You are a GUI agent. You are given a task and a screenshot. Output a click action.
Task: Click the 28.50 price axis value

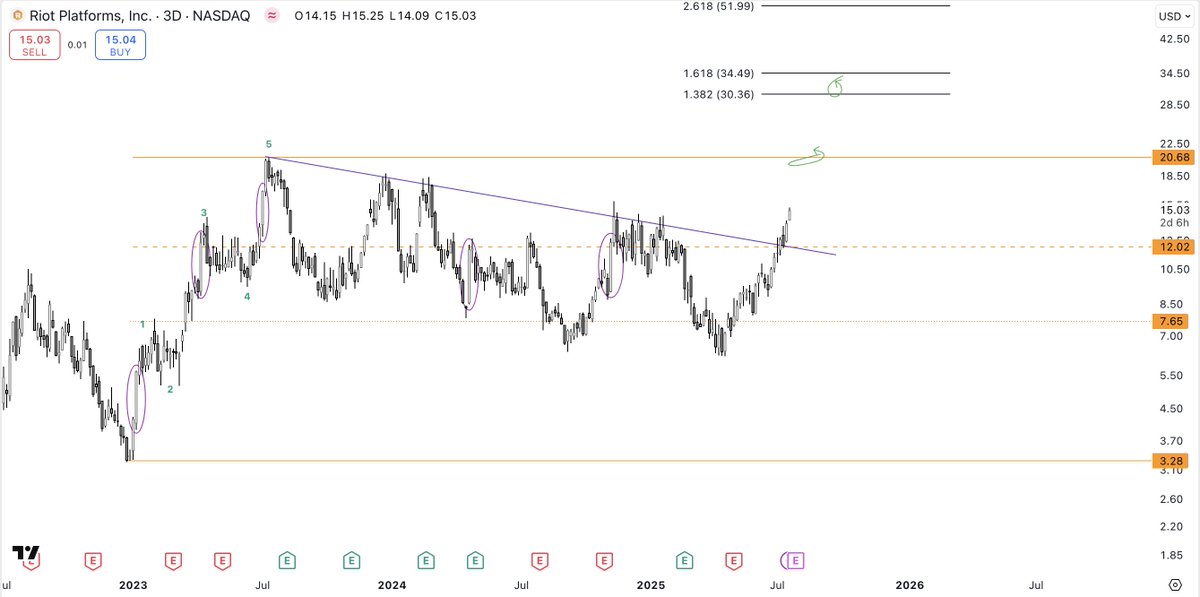point(1174,105)
